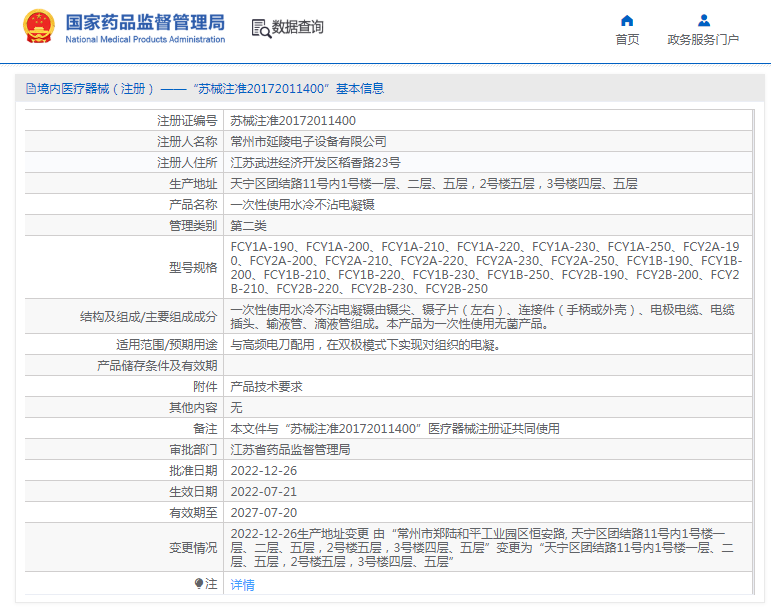771x609 pixels.
Task: Select product name 一次性使用水冷不沾电凝镊
Action: pyautogui.click(x=302, y=205)
